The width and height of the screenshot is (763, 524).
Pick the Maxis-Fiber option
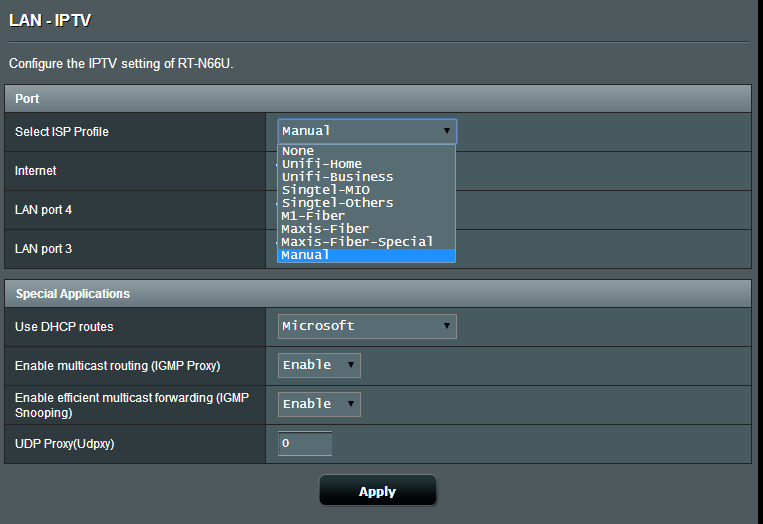tap(366, 229)
